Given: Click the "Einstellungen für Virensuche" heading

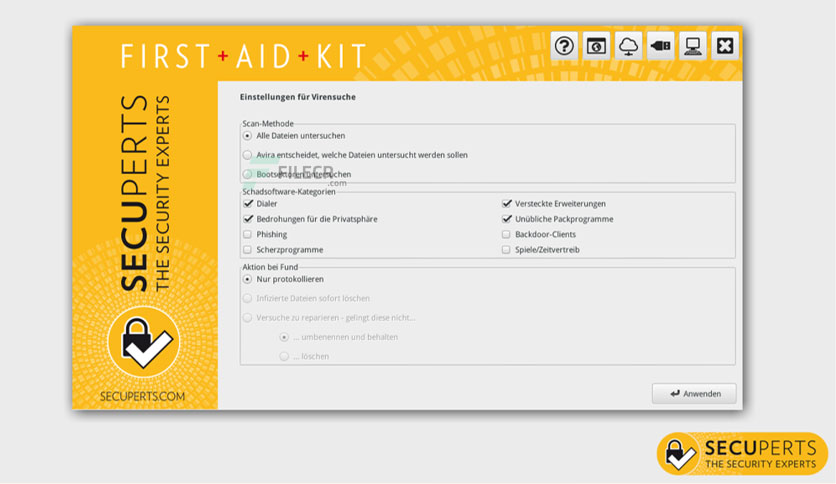Looking at the screenshot, I should [x=298, y=97].
